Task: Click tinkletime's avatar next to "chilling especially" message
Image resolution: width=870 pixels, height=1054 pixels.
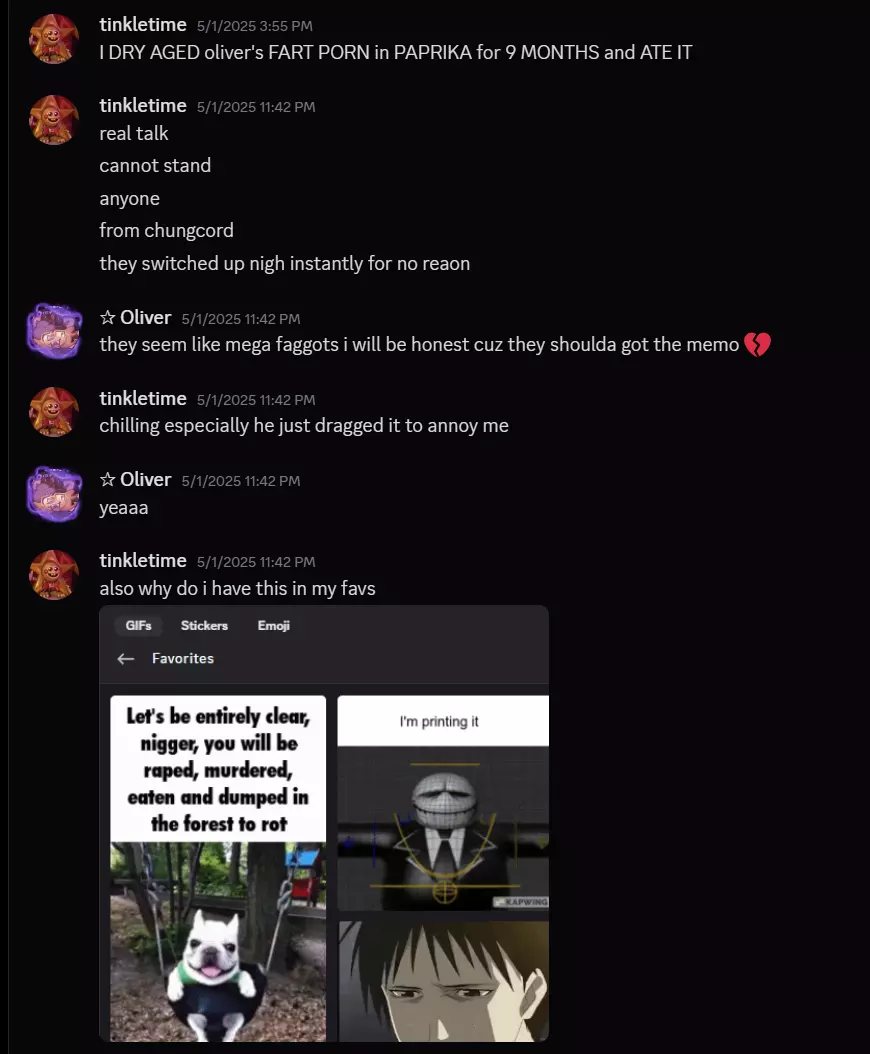Action: pos(54,413)
